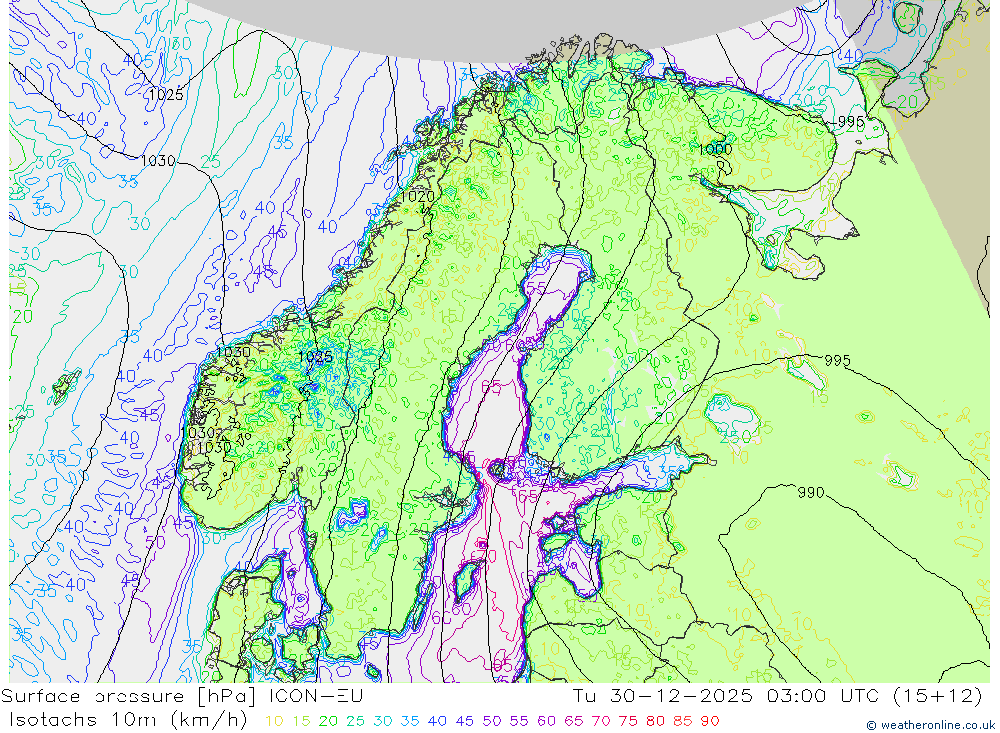Select the green 20 value in the isotach legend
The width and height of the screenshot is (1000, 733).
click(x=328, y=722)
